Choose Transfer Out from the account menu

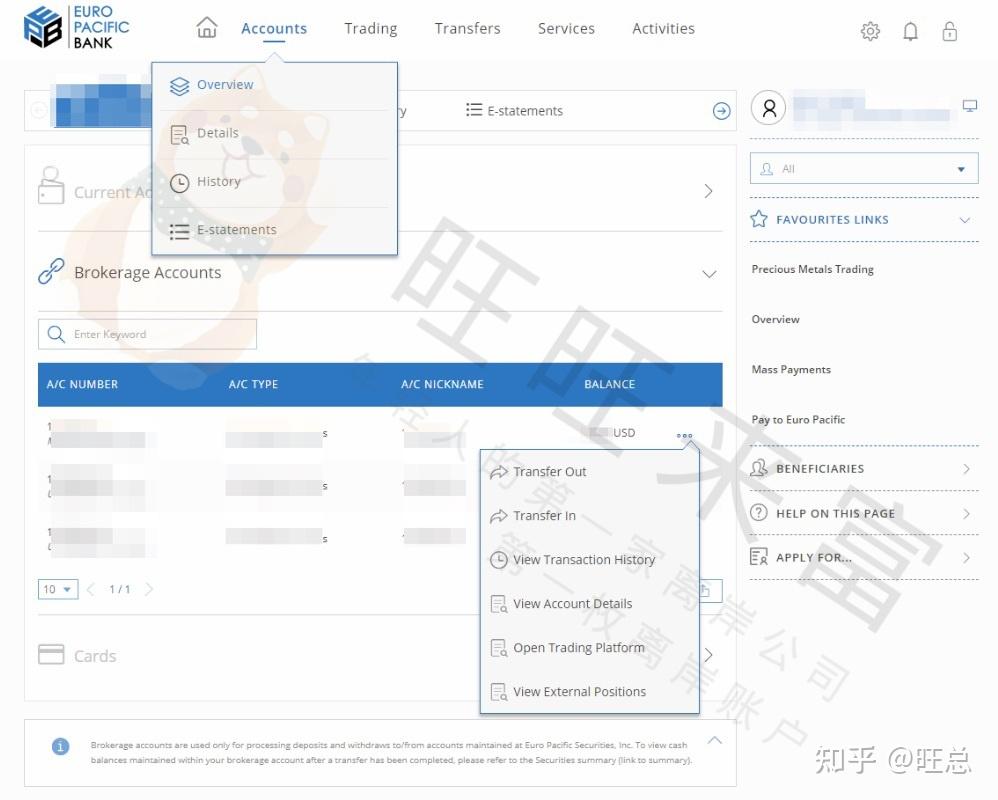click(x=589, y=472)
